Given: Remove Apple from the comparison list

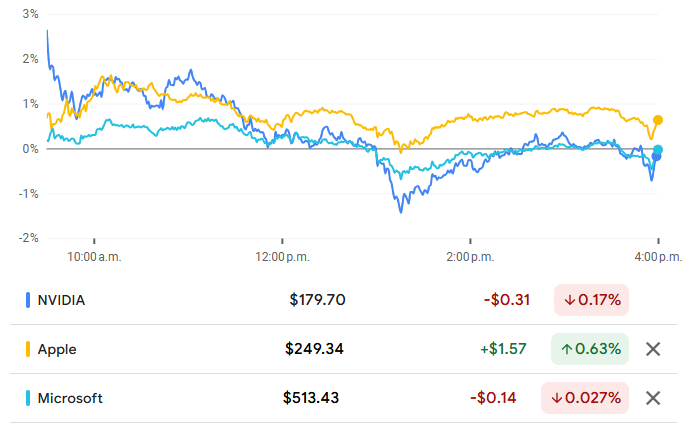Looking at the screenshot, I should coord(653,349).
